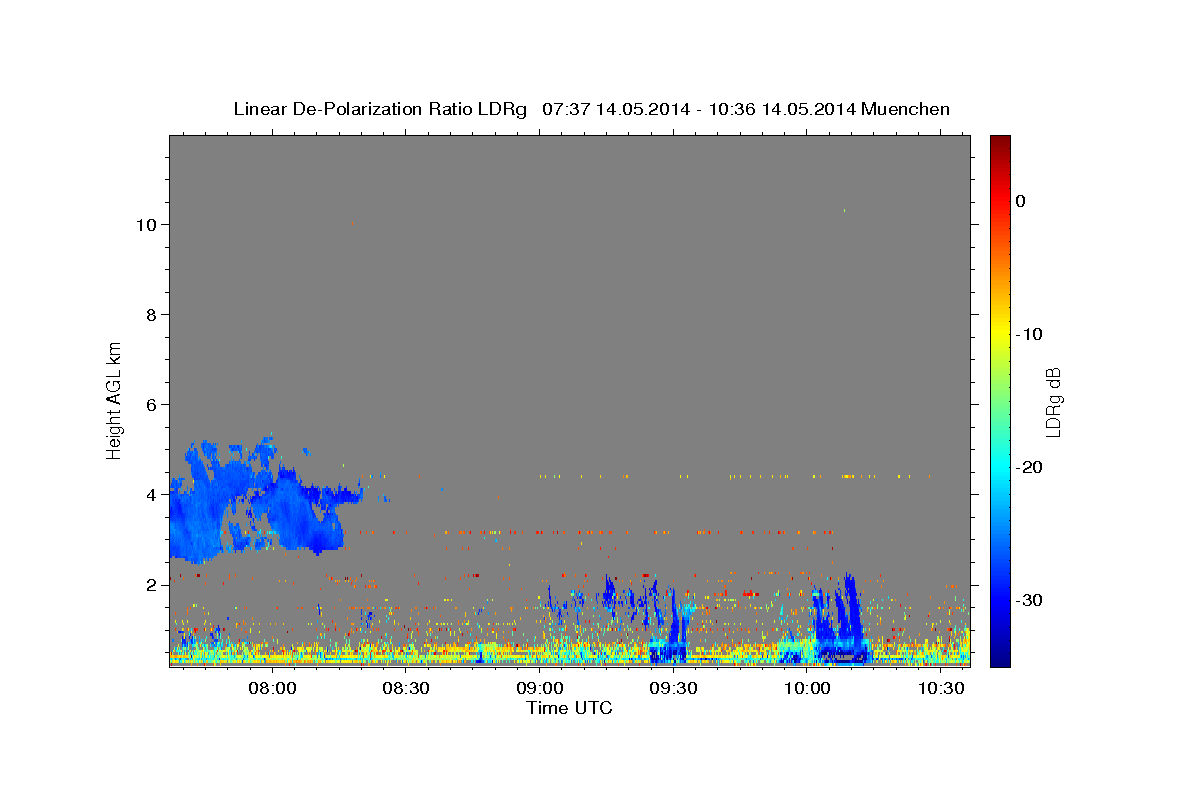Click the colorbar value -20
1200x800 pixels.
click(1029, 467)
